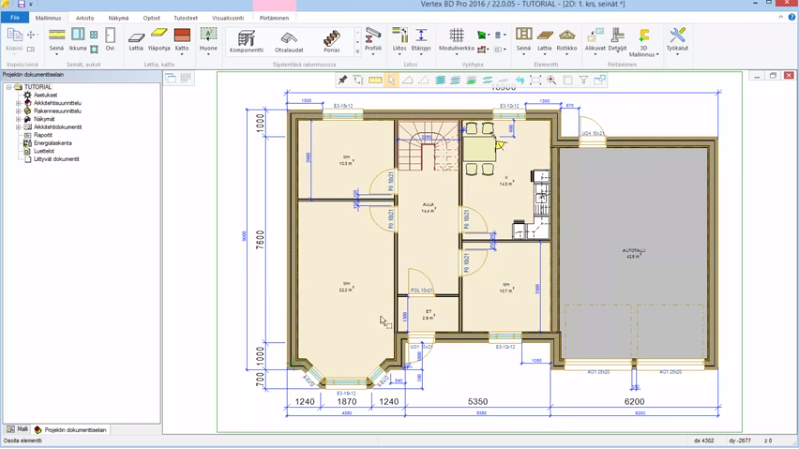Select the Portras stairs tool

(x=331, y=40)
